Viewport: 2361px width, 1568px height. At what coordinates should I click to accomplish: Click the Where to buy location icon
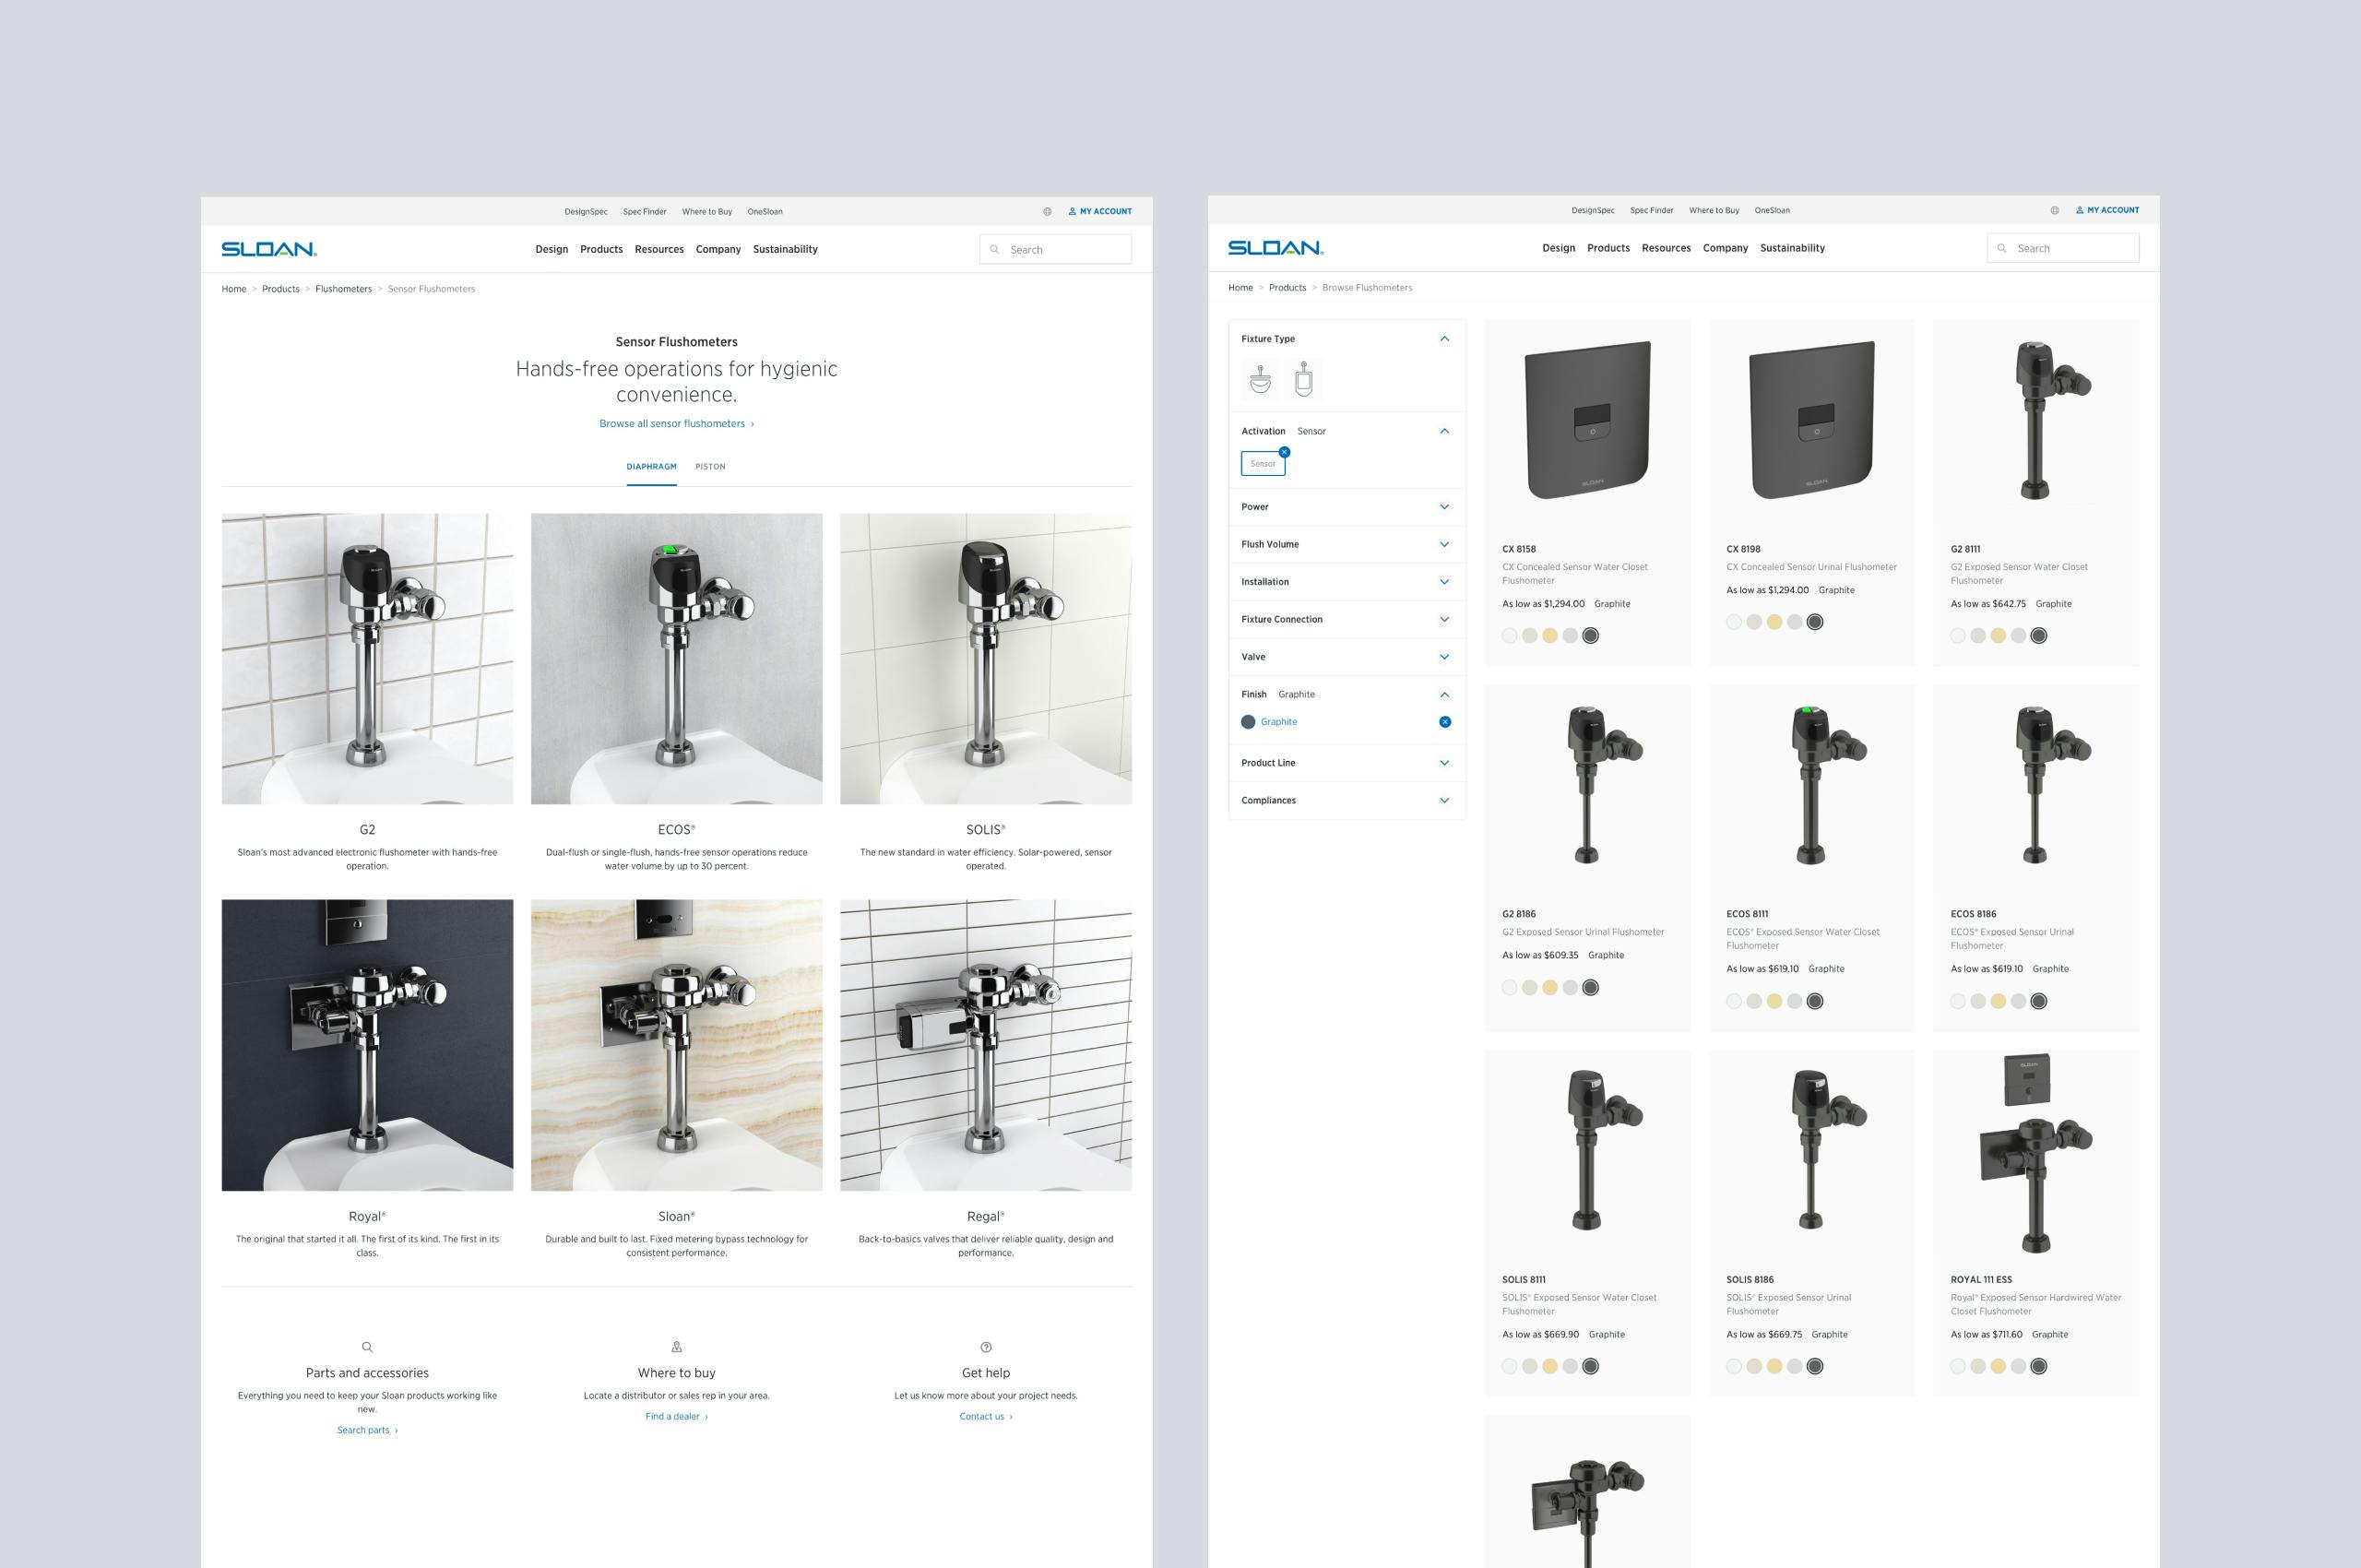(677, 1347)
